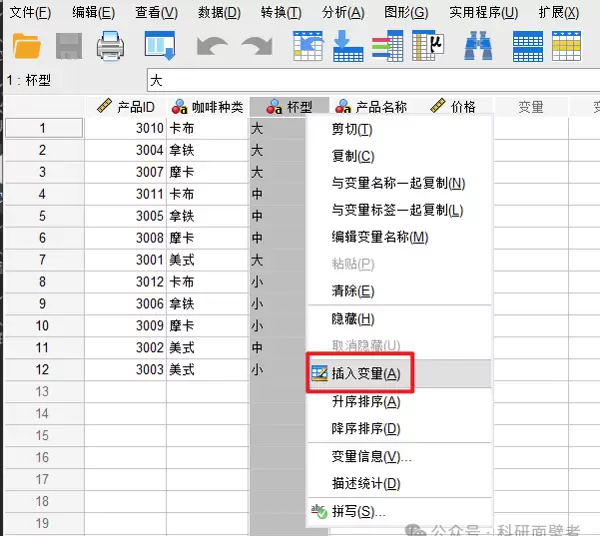Click the Print icon in the toolbar
Image resolution: width=600 pixels, height=536 pixels.
point(111,45)
